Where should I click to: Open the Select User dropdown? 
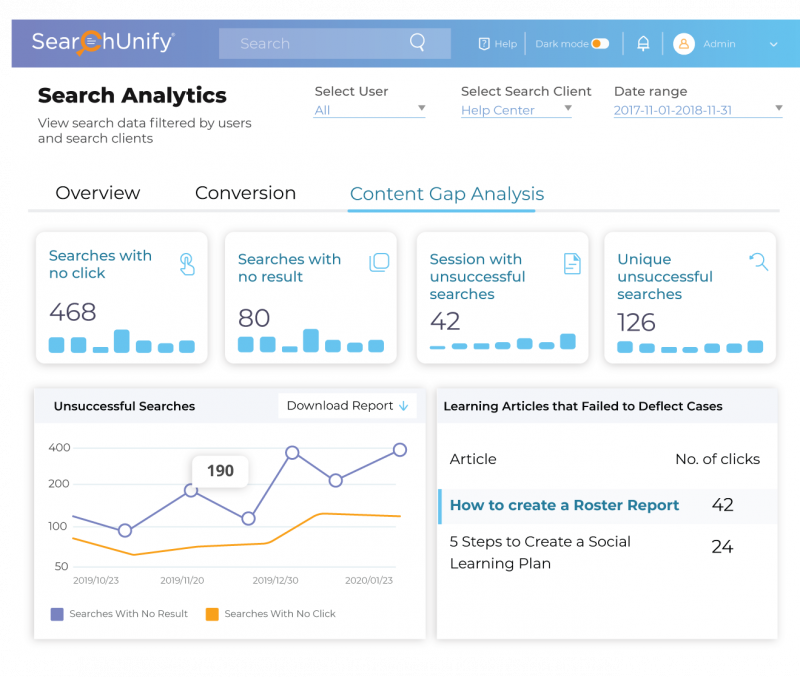[369, 110]
